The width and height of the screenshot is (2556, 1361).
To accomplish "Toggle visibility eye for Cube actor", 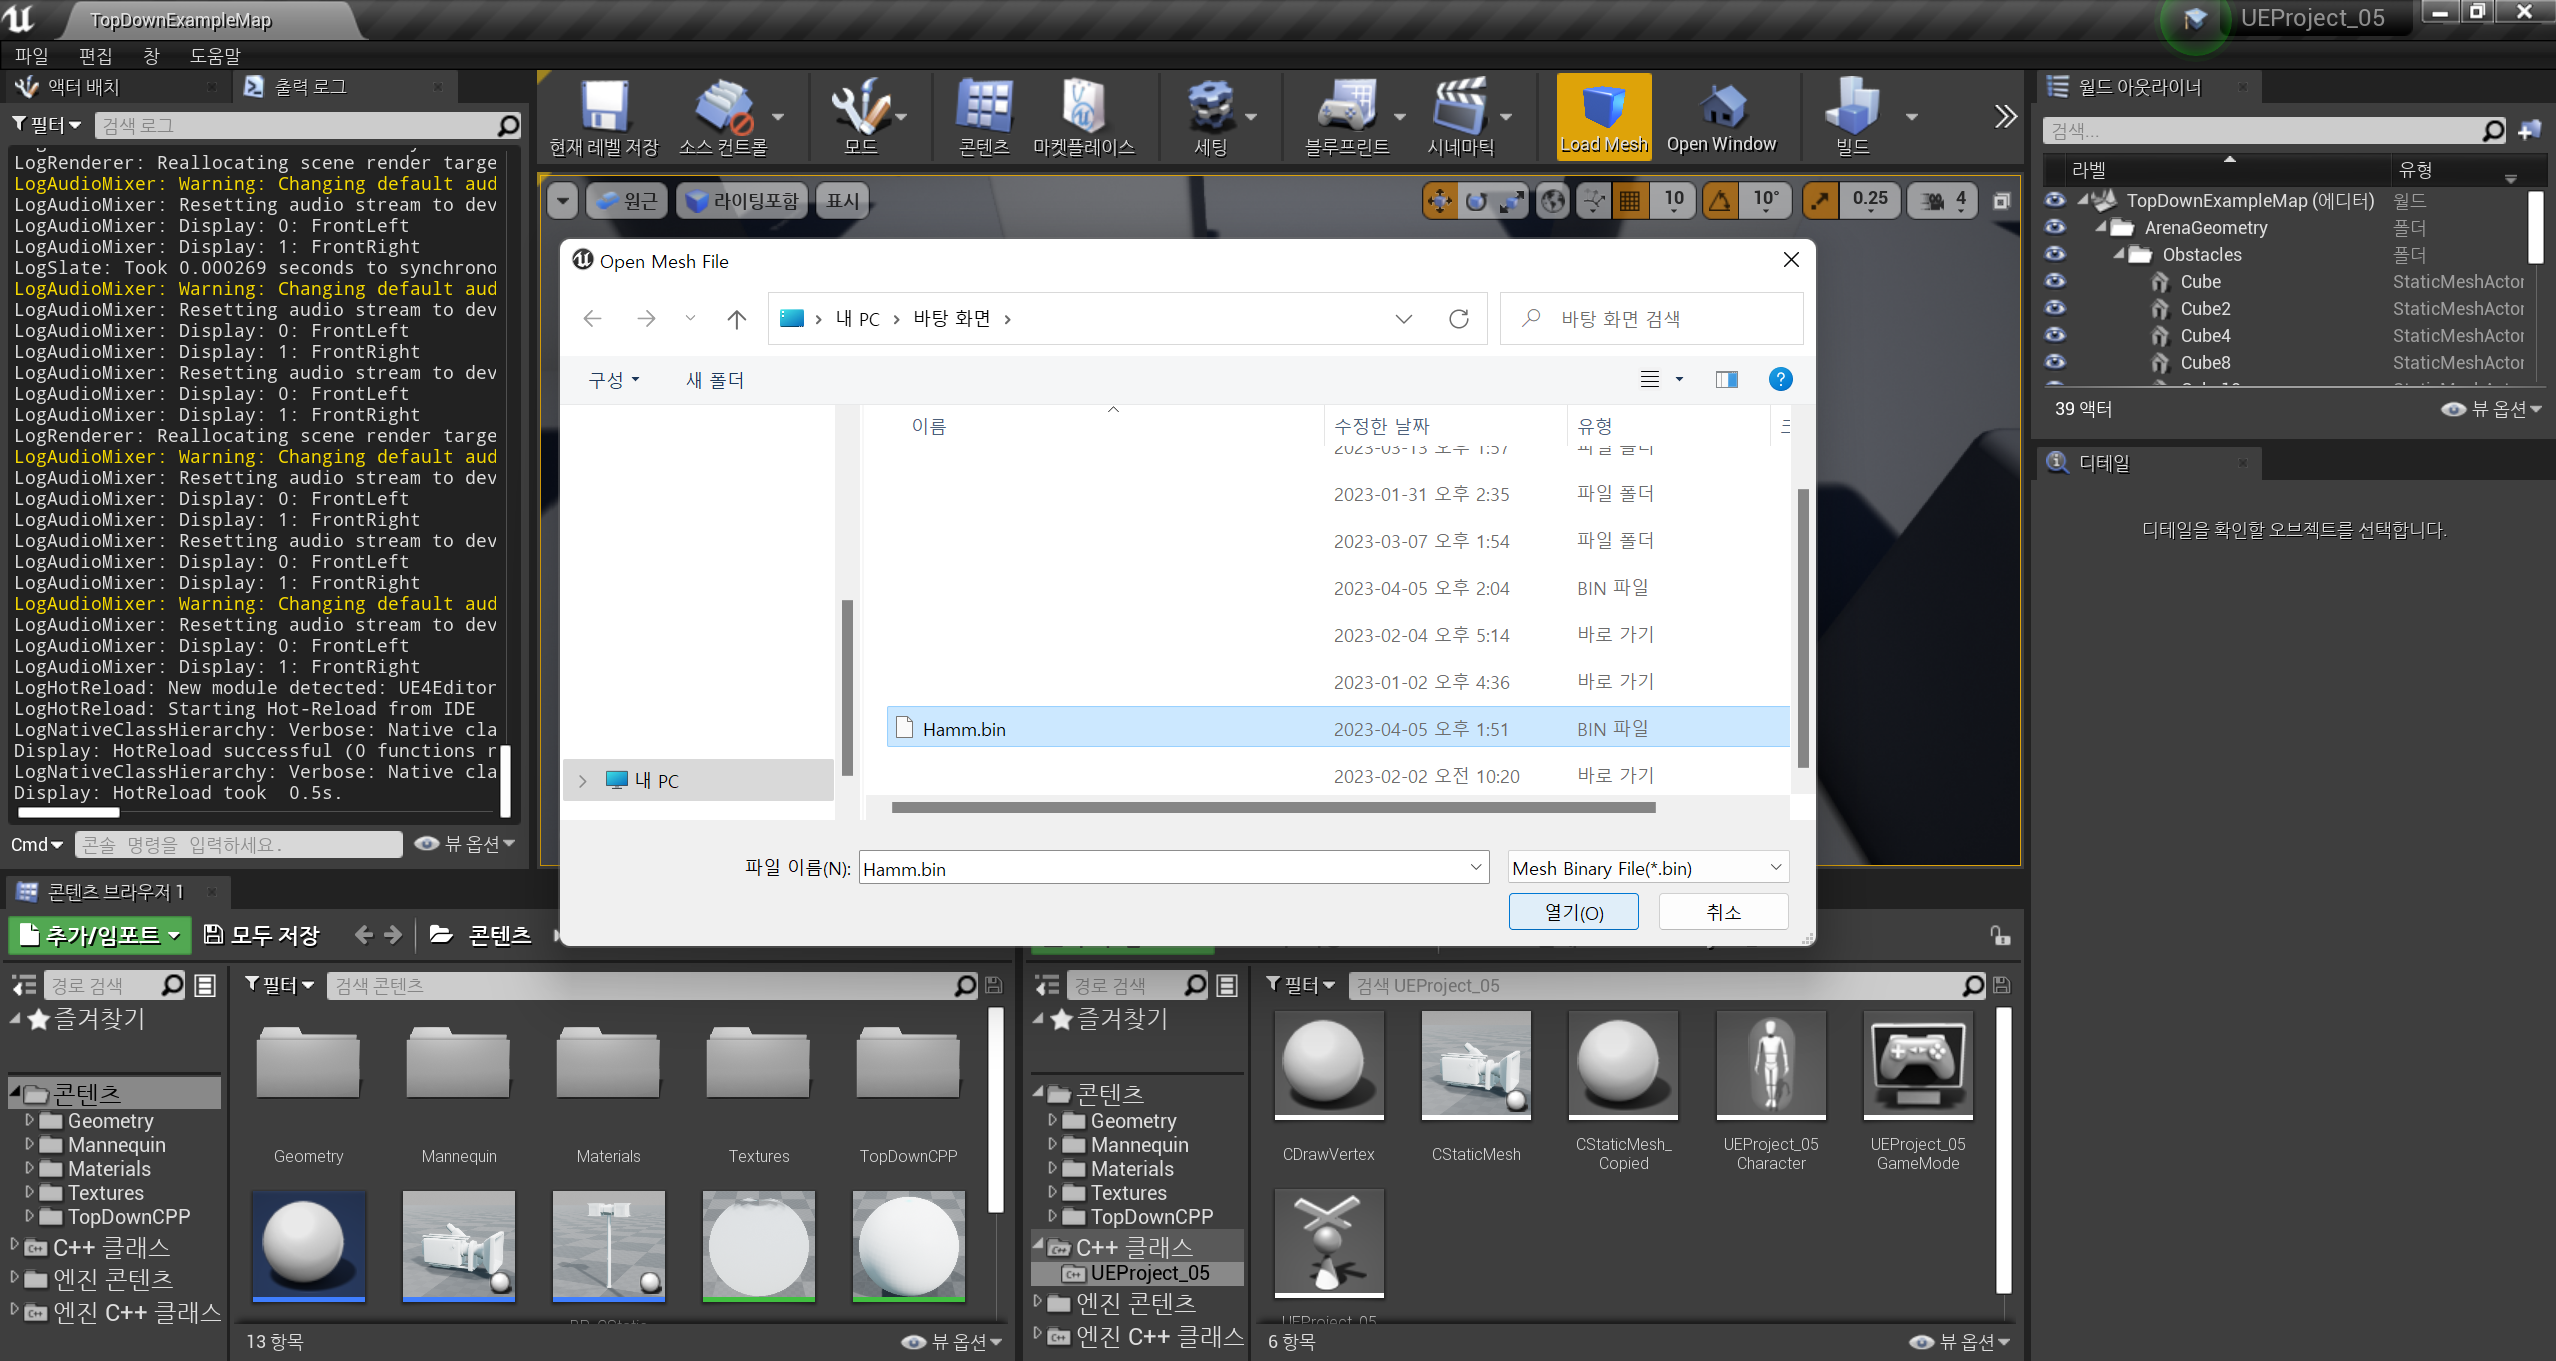I will pos(2055,282).
